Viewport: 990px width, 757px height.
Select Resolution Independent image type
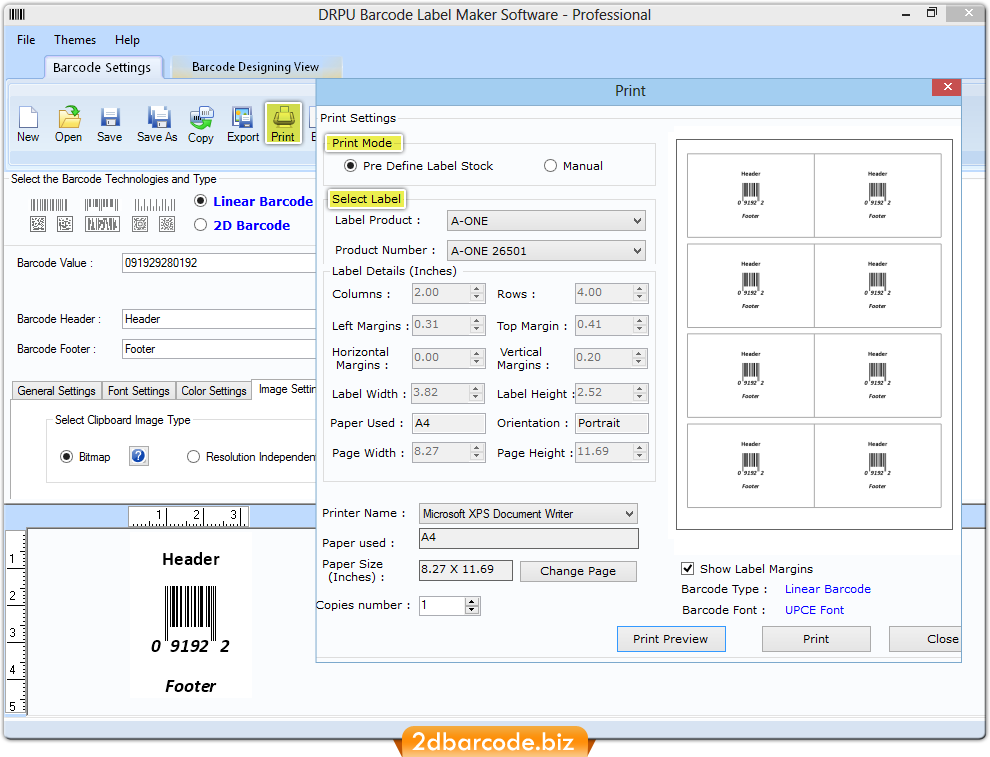pyautogui.click(x=193, y=456)
